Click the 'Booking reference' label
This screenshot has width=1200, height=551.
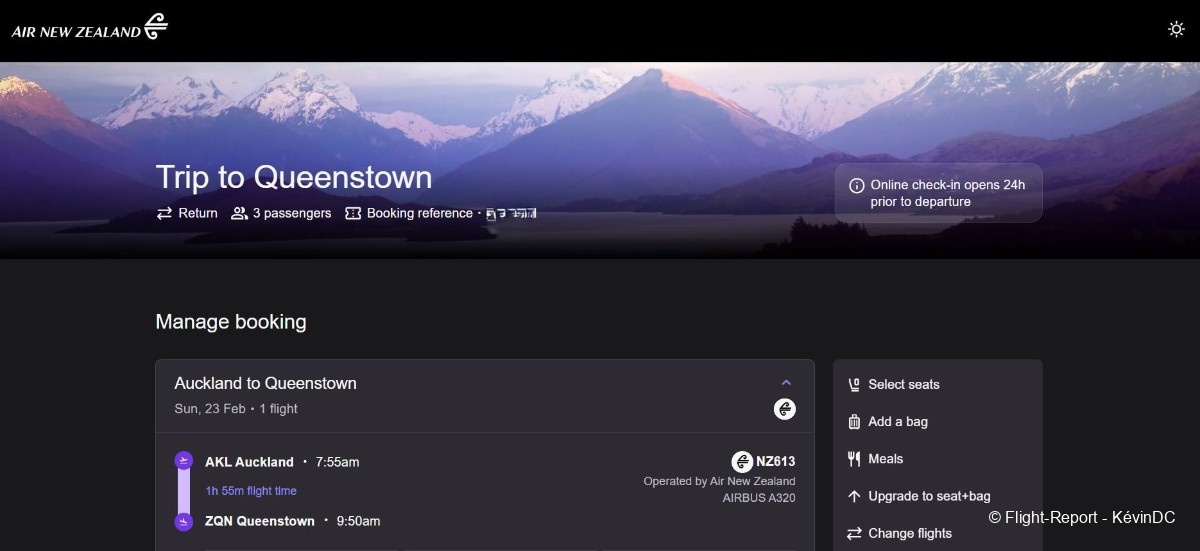pyautogui.click(x=420, y=213)
